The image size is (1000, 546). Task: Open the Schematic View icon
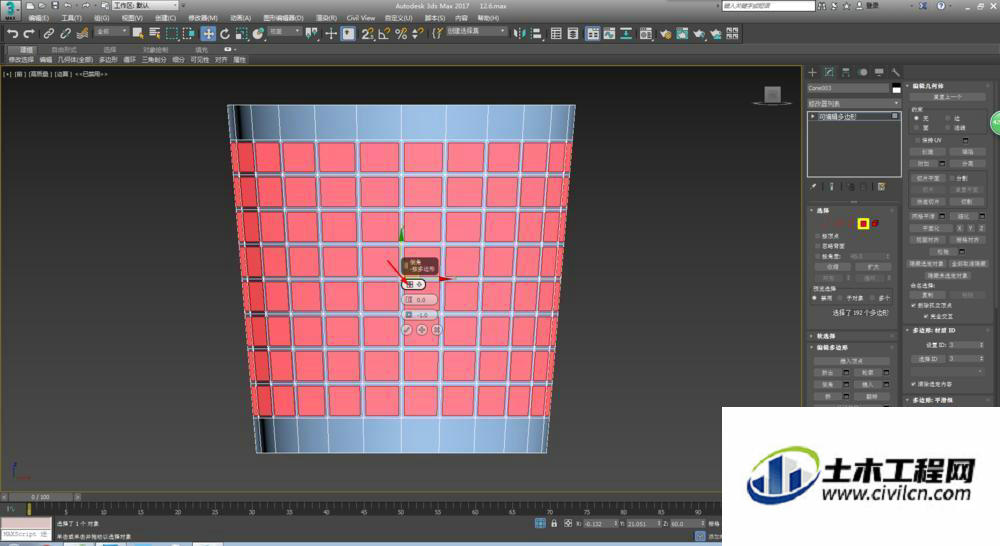(x=626, y=34)
